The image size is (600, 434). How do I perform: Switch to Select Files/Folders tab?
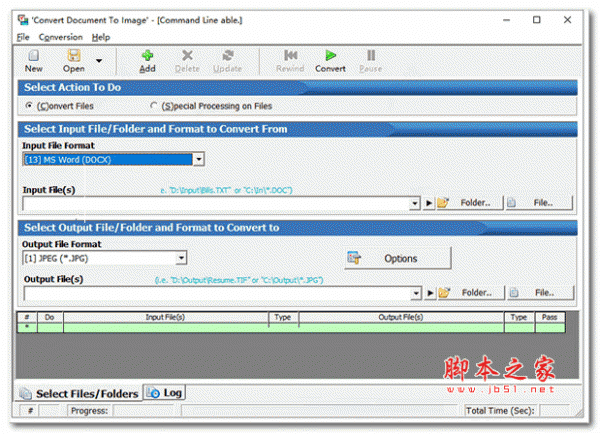[x=79, y=393]
